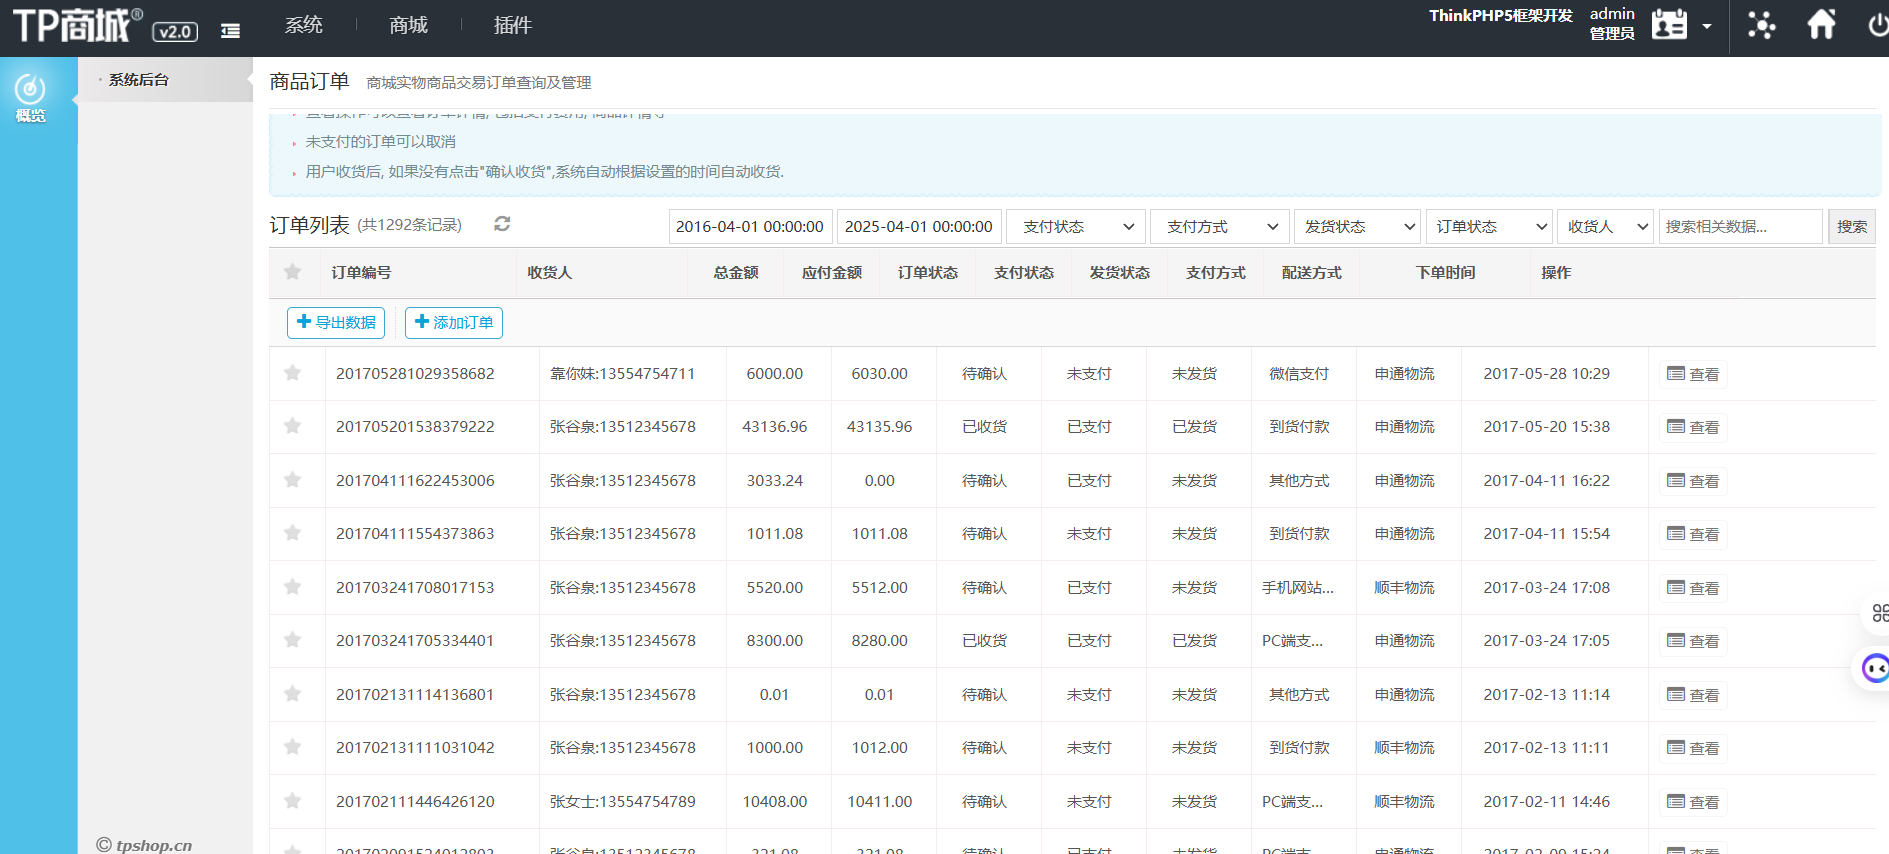1889x854 pixels.
Task: Click 顺丰物流 in the 5520.00 order row
Action: tap(1404, 588)
